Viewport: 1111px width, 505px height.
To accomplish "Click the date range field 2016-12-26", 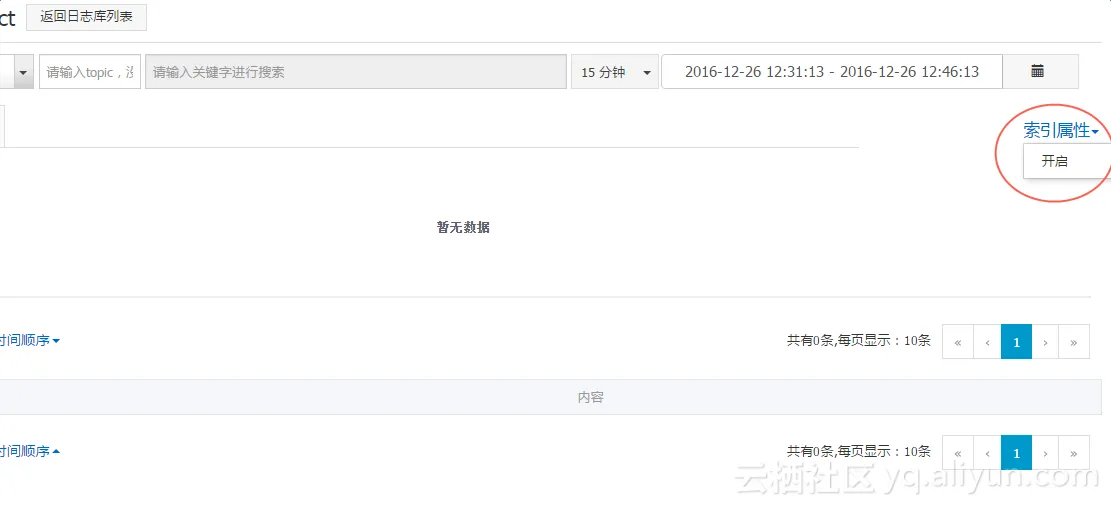I will click(832, 72).
